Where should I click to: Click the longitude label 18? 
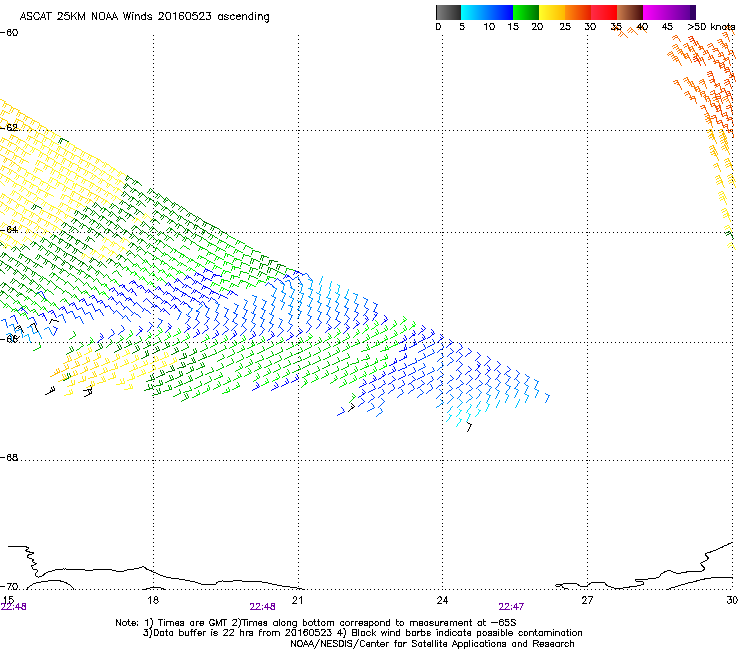point(153,600)
